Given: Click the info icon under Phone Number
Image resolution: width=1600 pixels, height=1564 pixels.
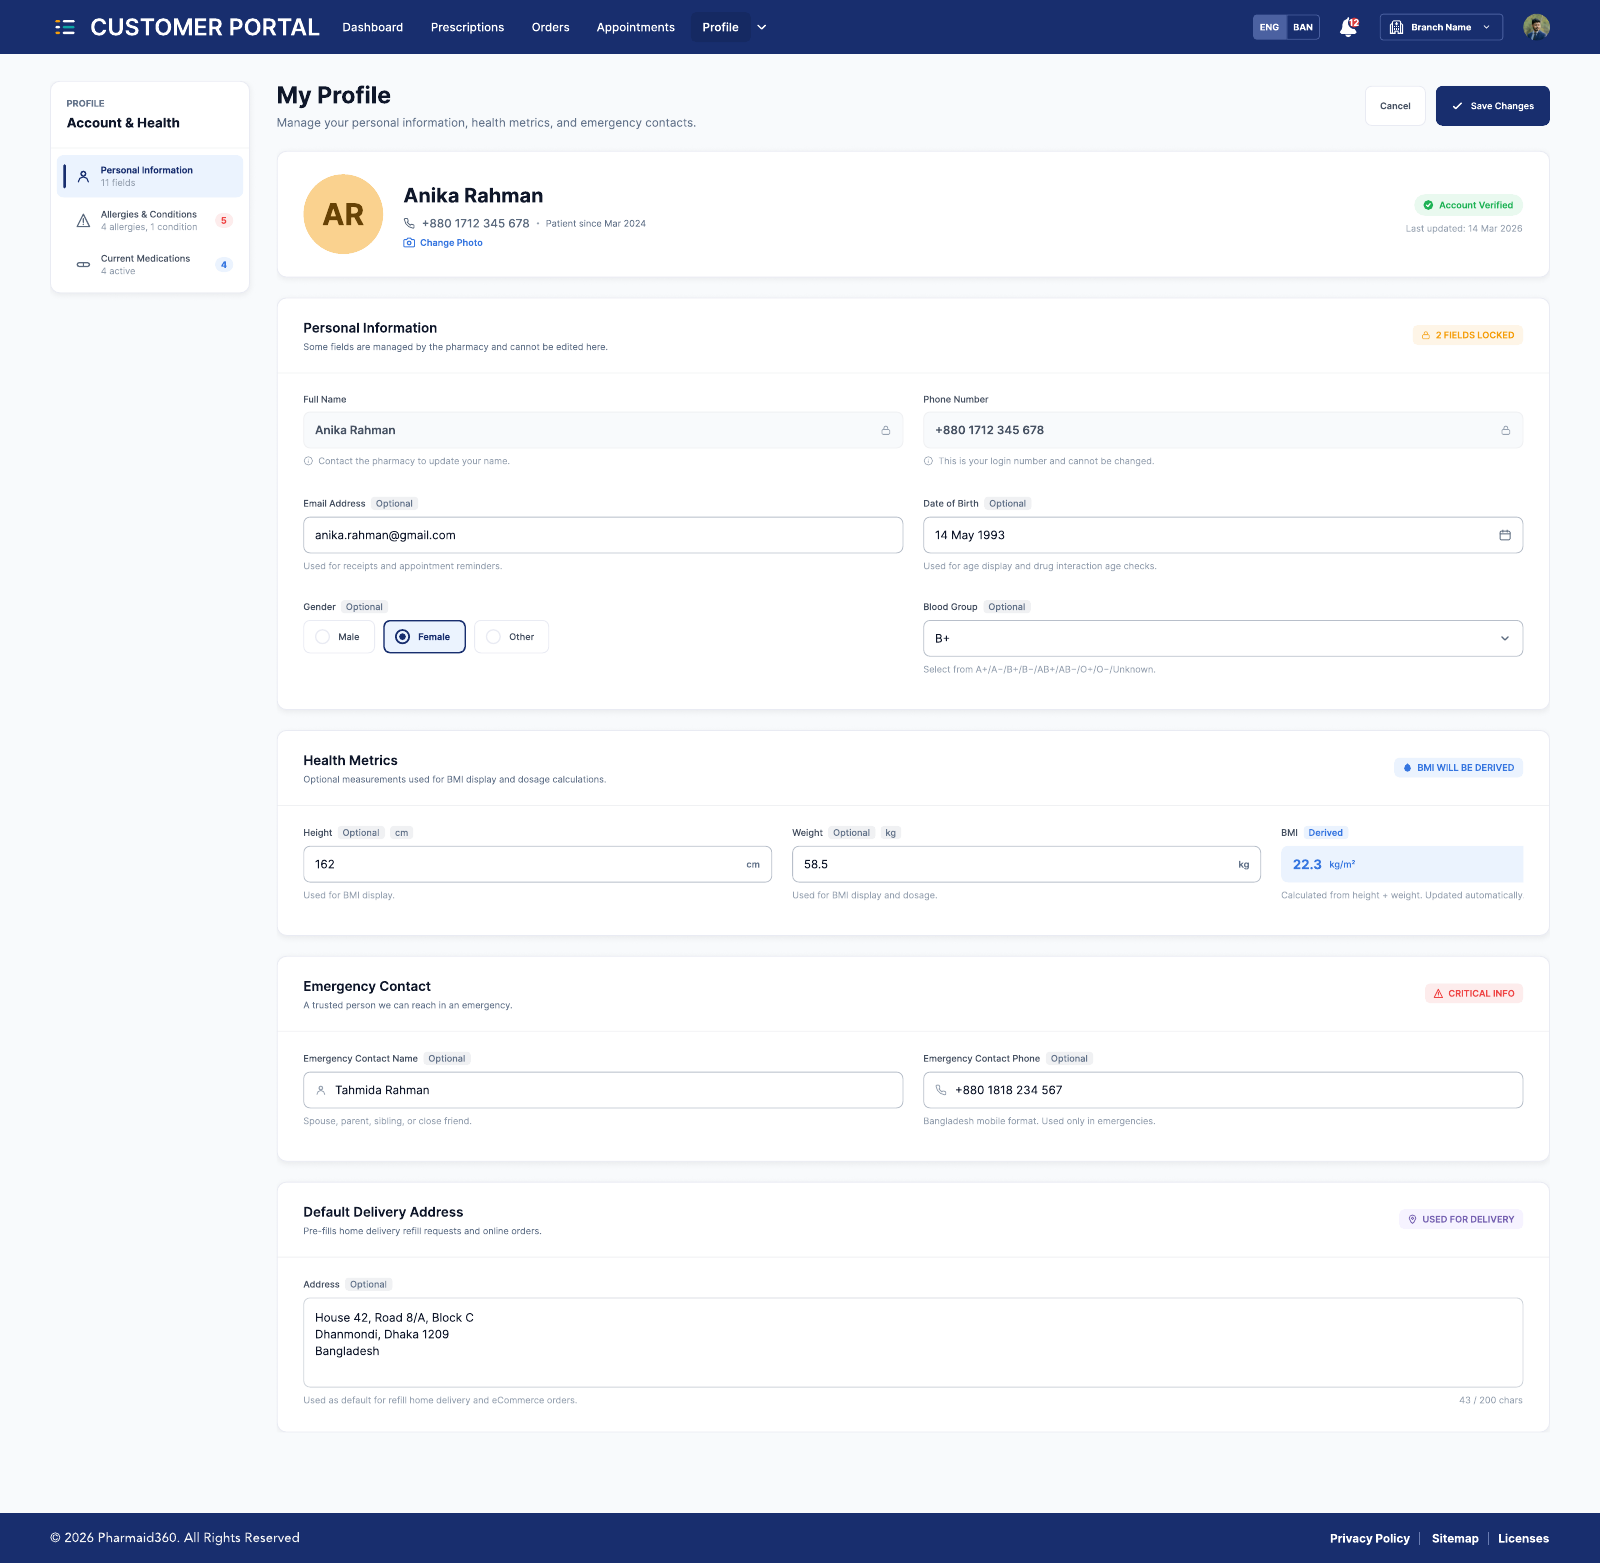Looking at the screenshot, I should click(x=928, y=462).
